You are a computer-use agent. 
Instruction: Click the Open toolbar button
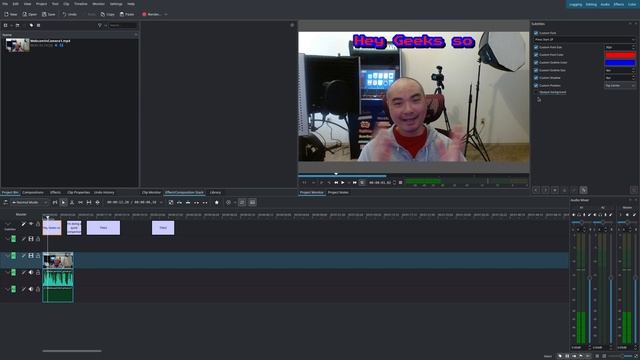click(x=30, y=14)
